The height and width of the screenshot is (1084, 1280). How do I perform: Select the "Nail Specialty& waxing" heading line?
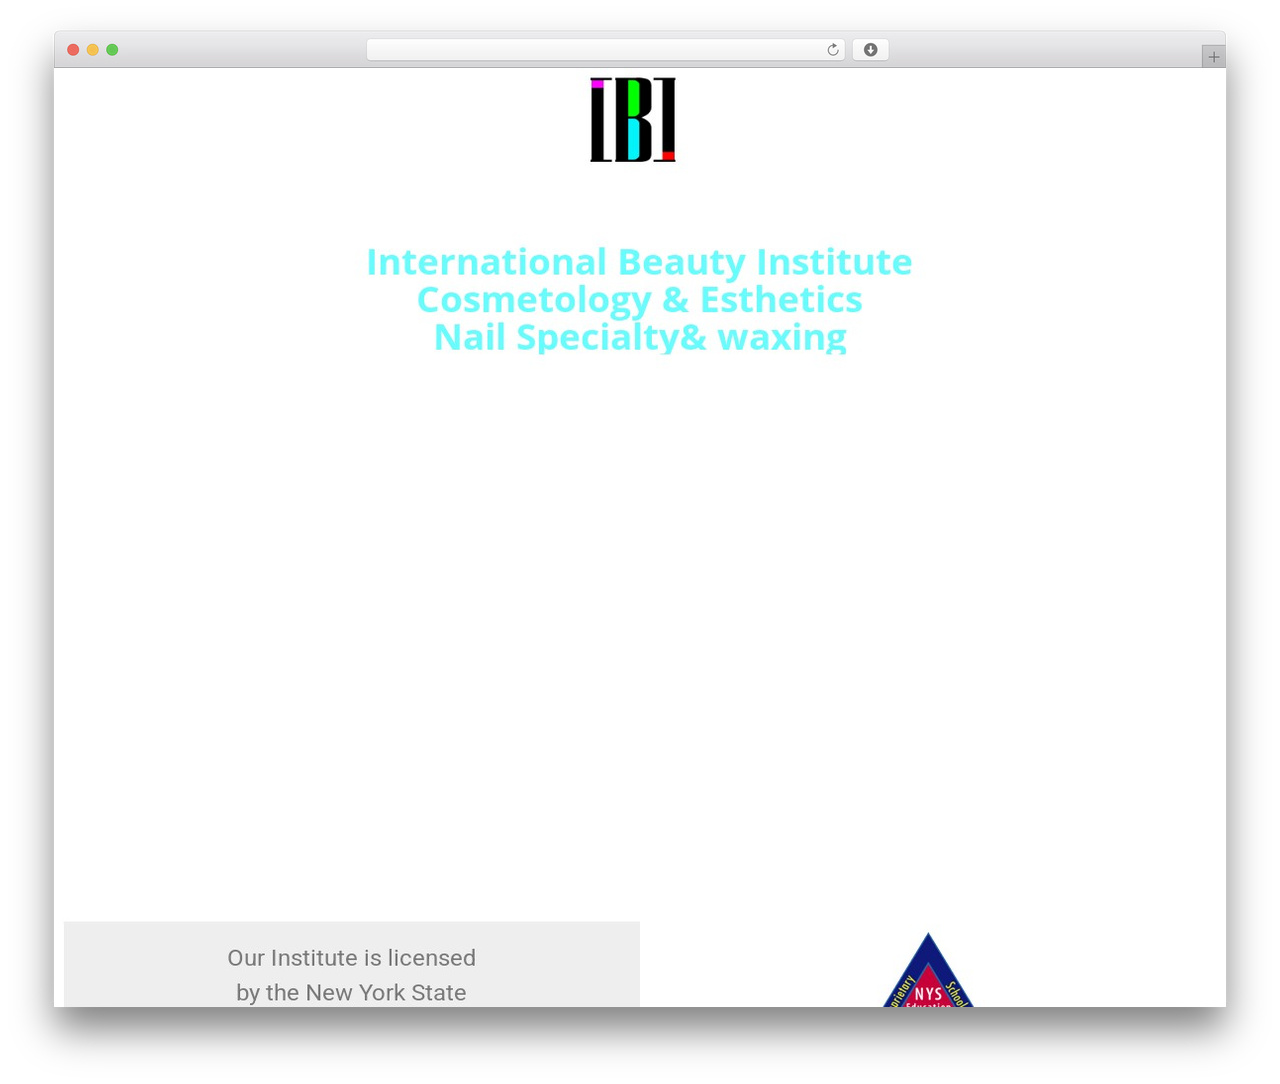(x=640, y=337)
